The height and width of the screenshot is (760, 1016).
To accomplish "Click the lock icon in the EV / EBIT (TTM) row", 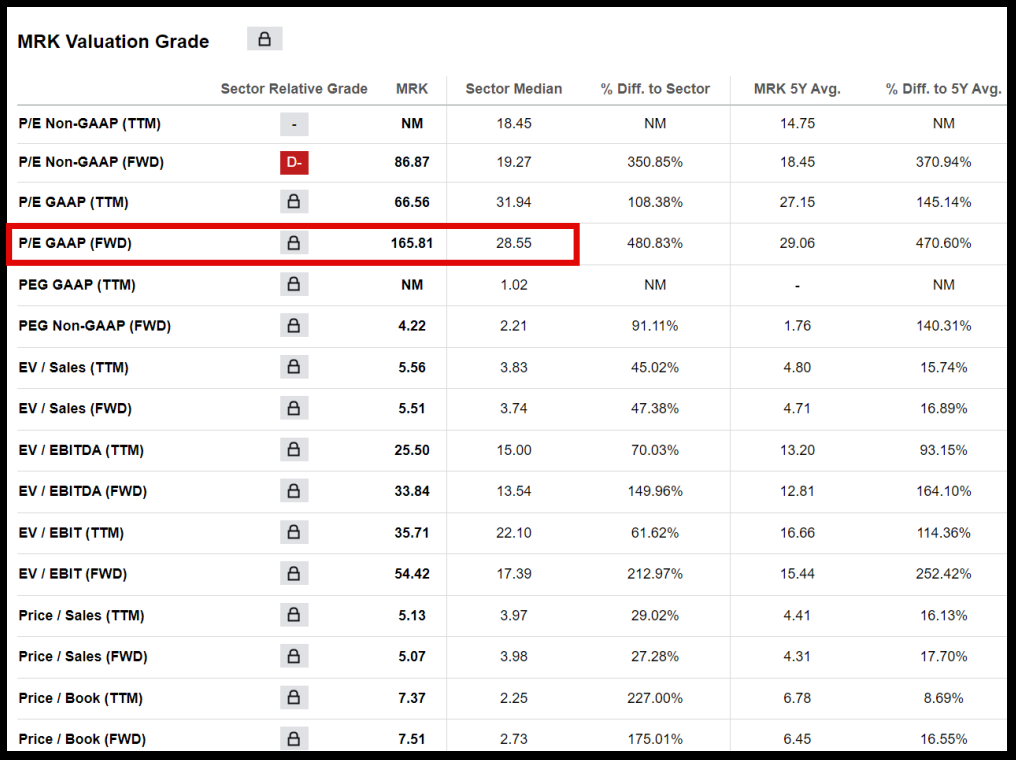I will pyautogui.click(x=294, y=532).
